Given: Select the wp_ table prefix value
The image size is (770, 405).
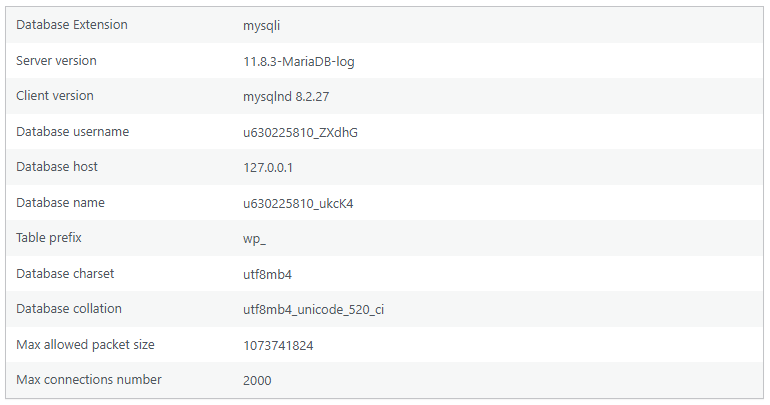Looking at the screenshot, I should coord(255,238).
